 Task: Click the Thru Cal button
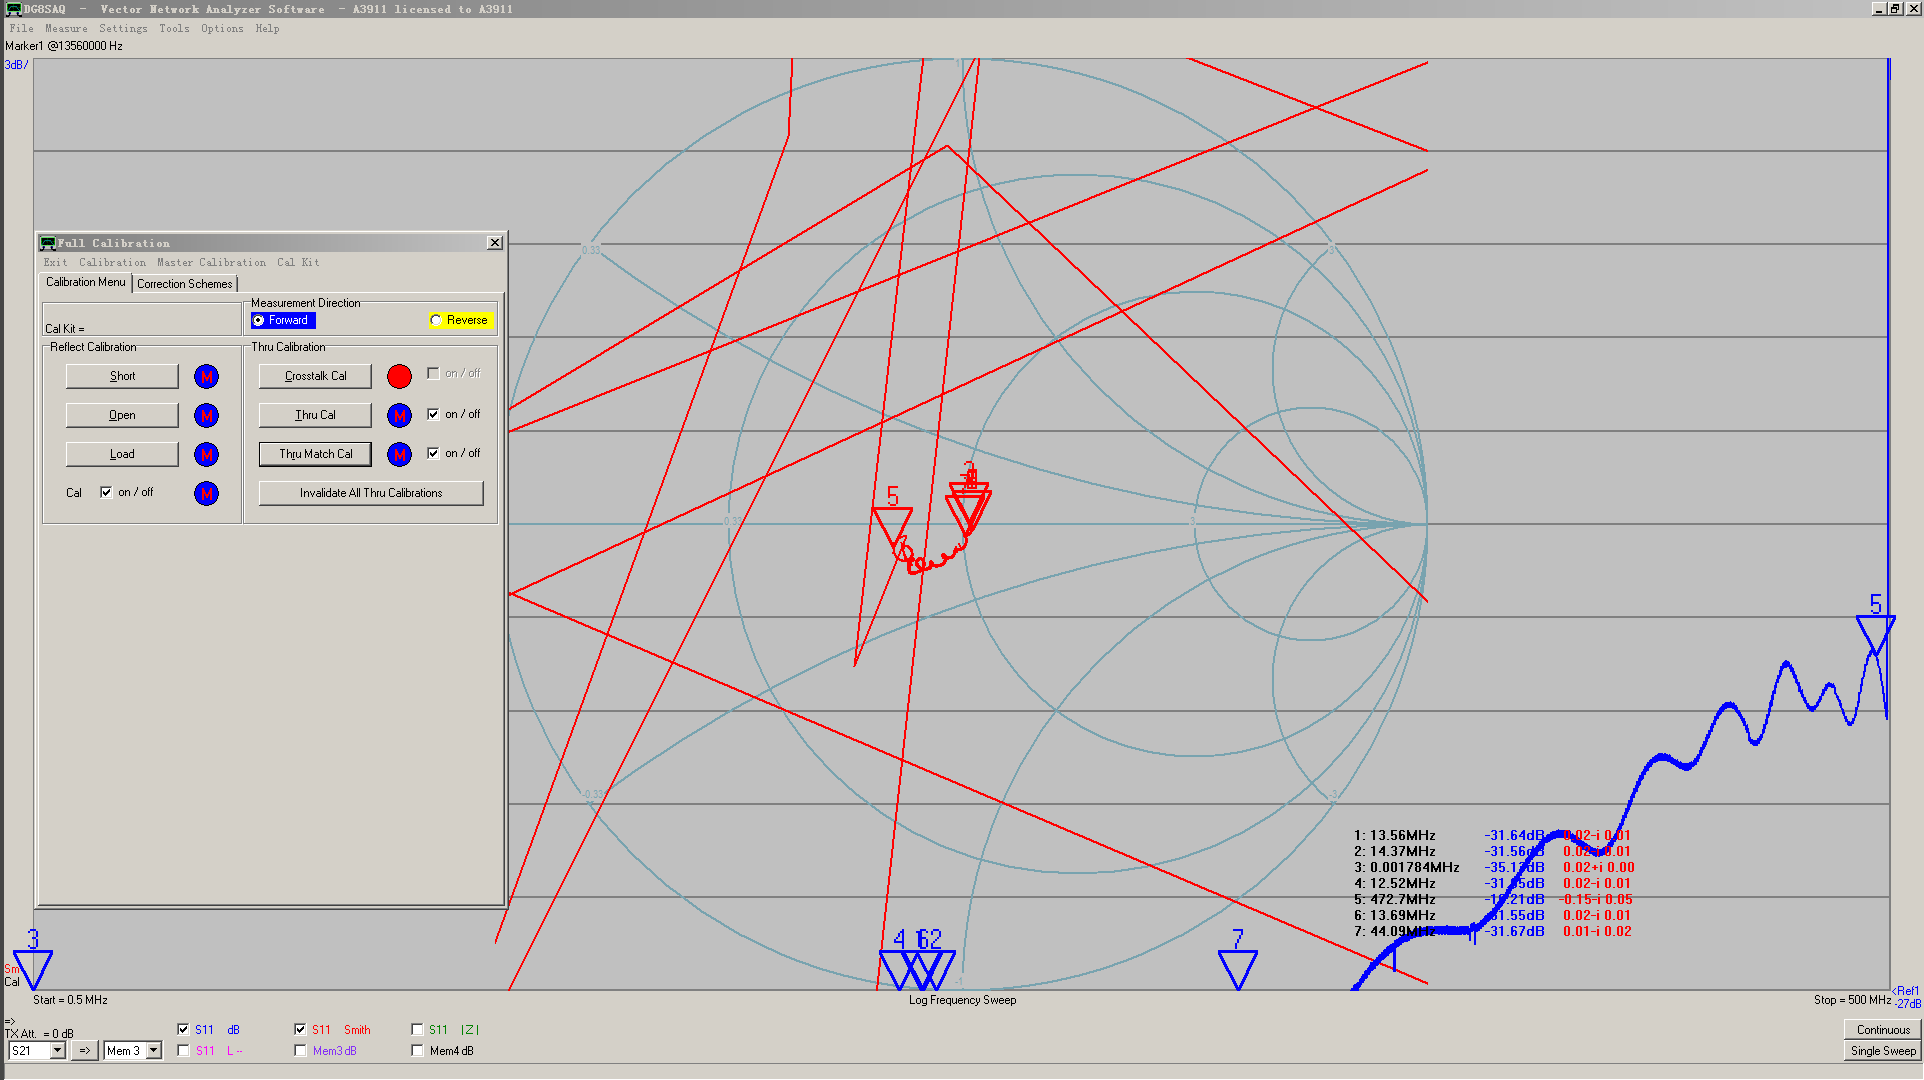pyautogui.click(x=315, y=415)
